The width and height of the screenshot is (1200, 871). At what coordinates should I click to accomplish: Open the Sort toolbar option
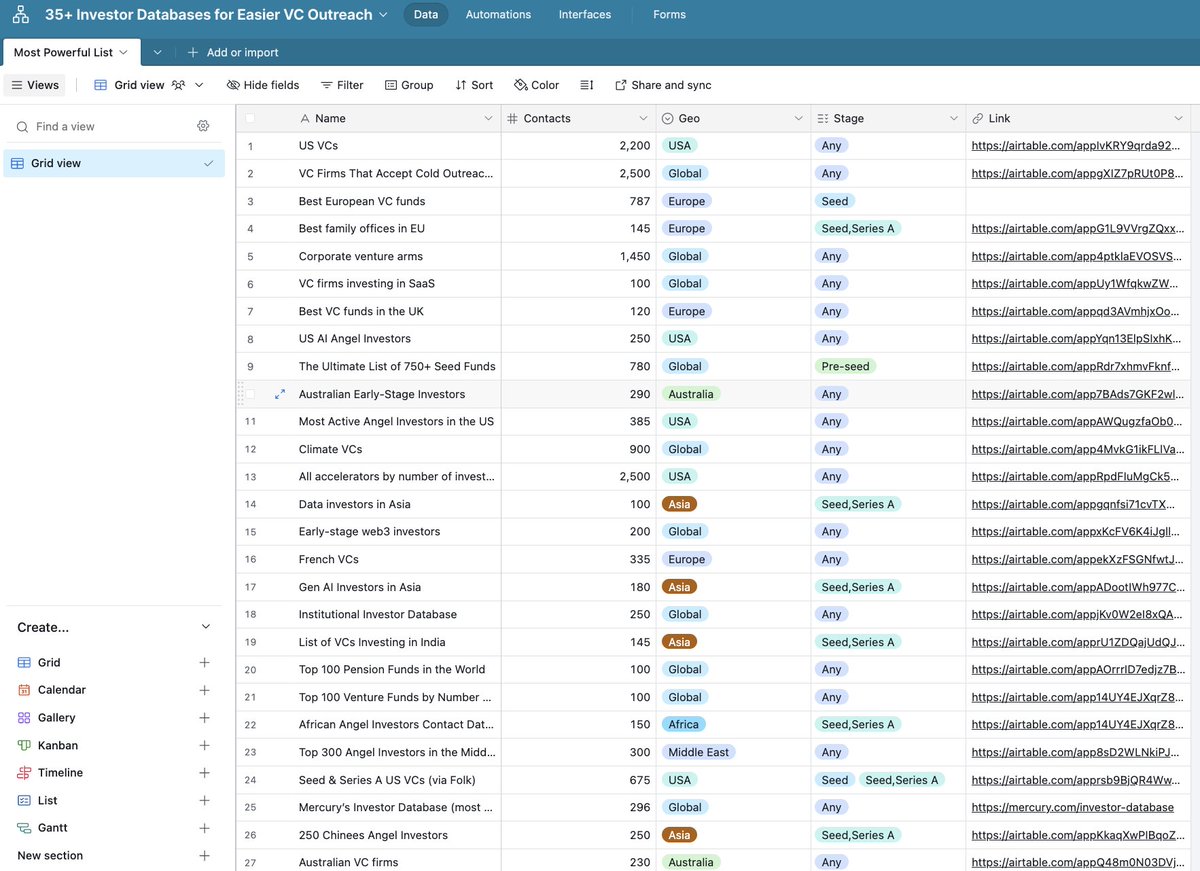pos(474,85)
